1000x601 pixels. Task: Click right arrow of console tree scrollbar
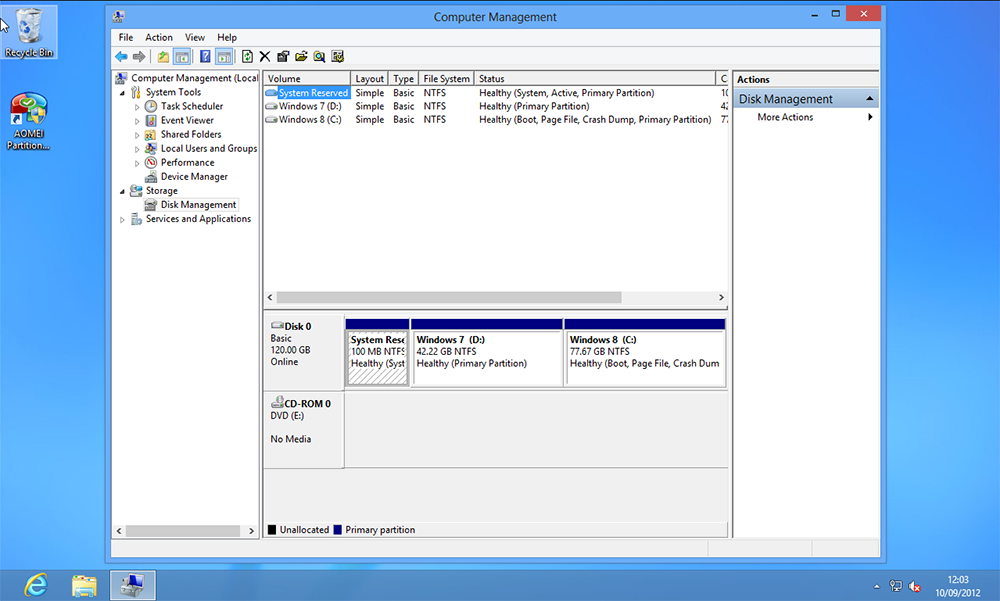click(251, 531)
